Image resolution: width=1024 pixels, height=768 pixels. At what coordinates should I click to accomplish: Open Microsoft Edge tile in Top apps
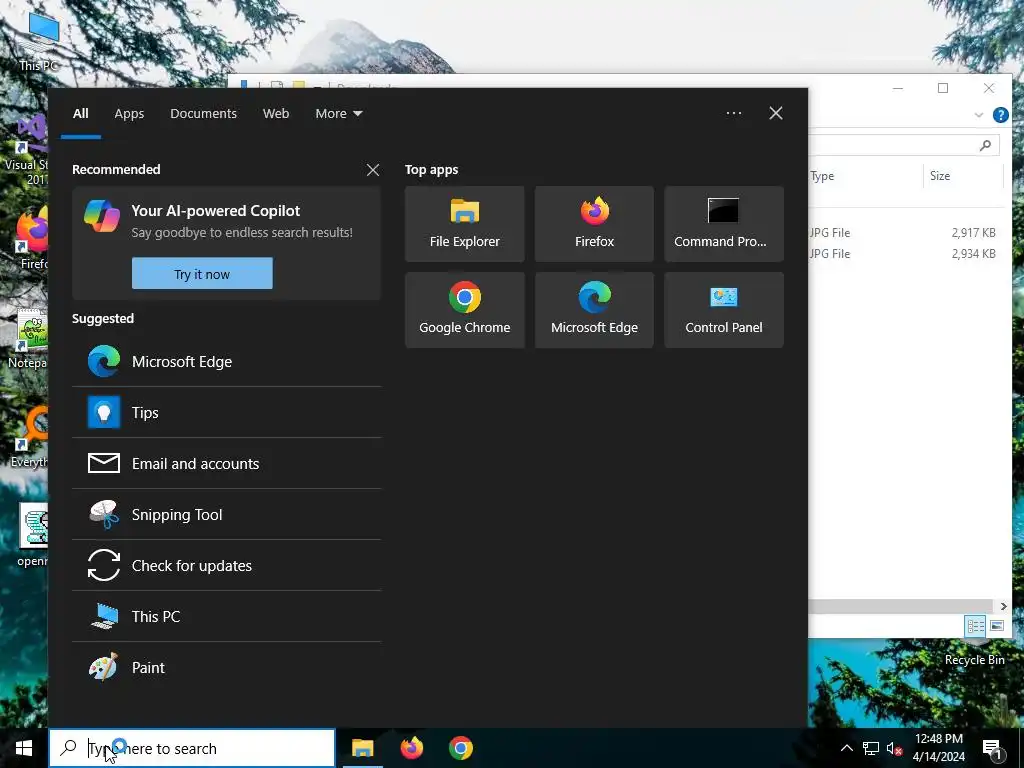(x=594, y=310)
